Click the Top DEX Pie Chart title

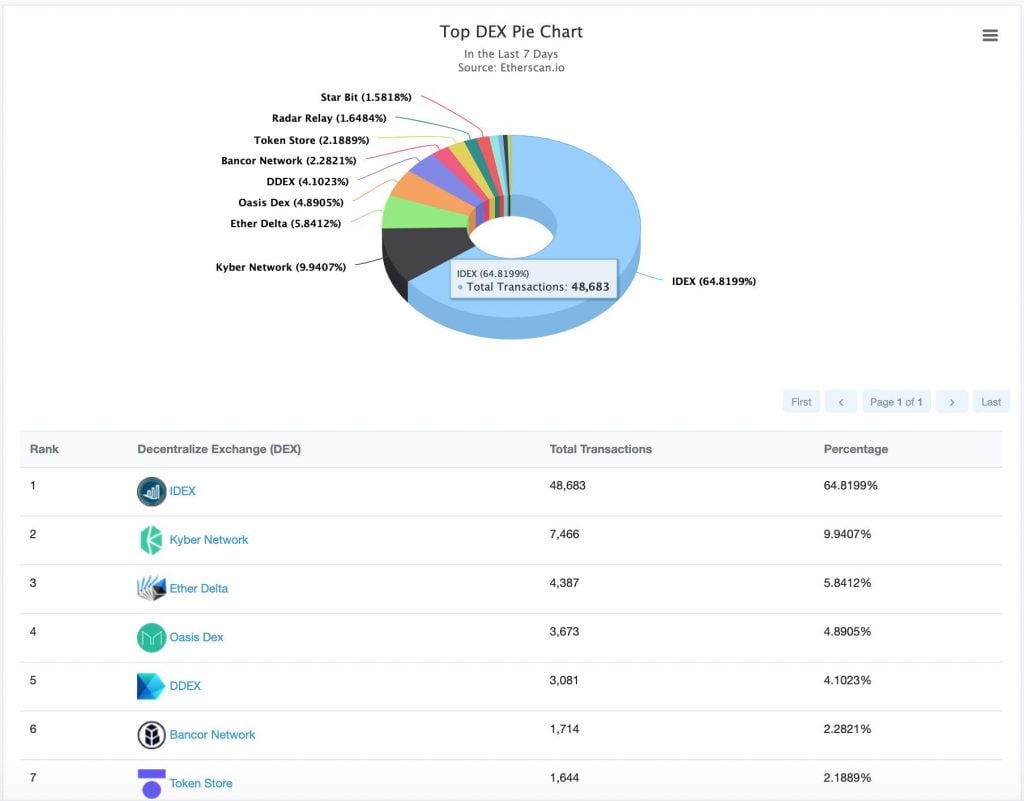[x=511, y=32]
